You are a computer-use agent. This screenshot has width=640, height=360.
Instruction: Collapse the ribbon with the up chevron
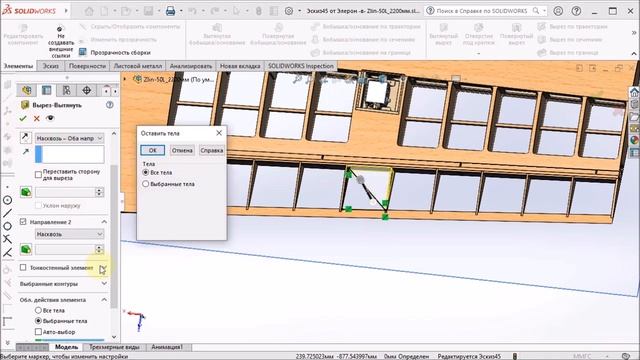[x=634, y=53]
